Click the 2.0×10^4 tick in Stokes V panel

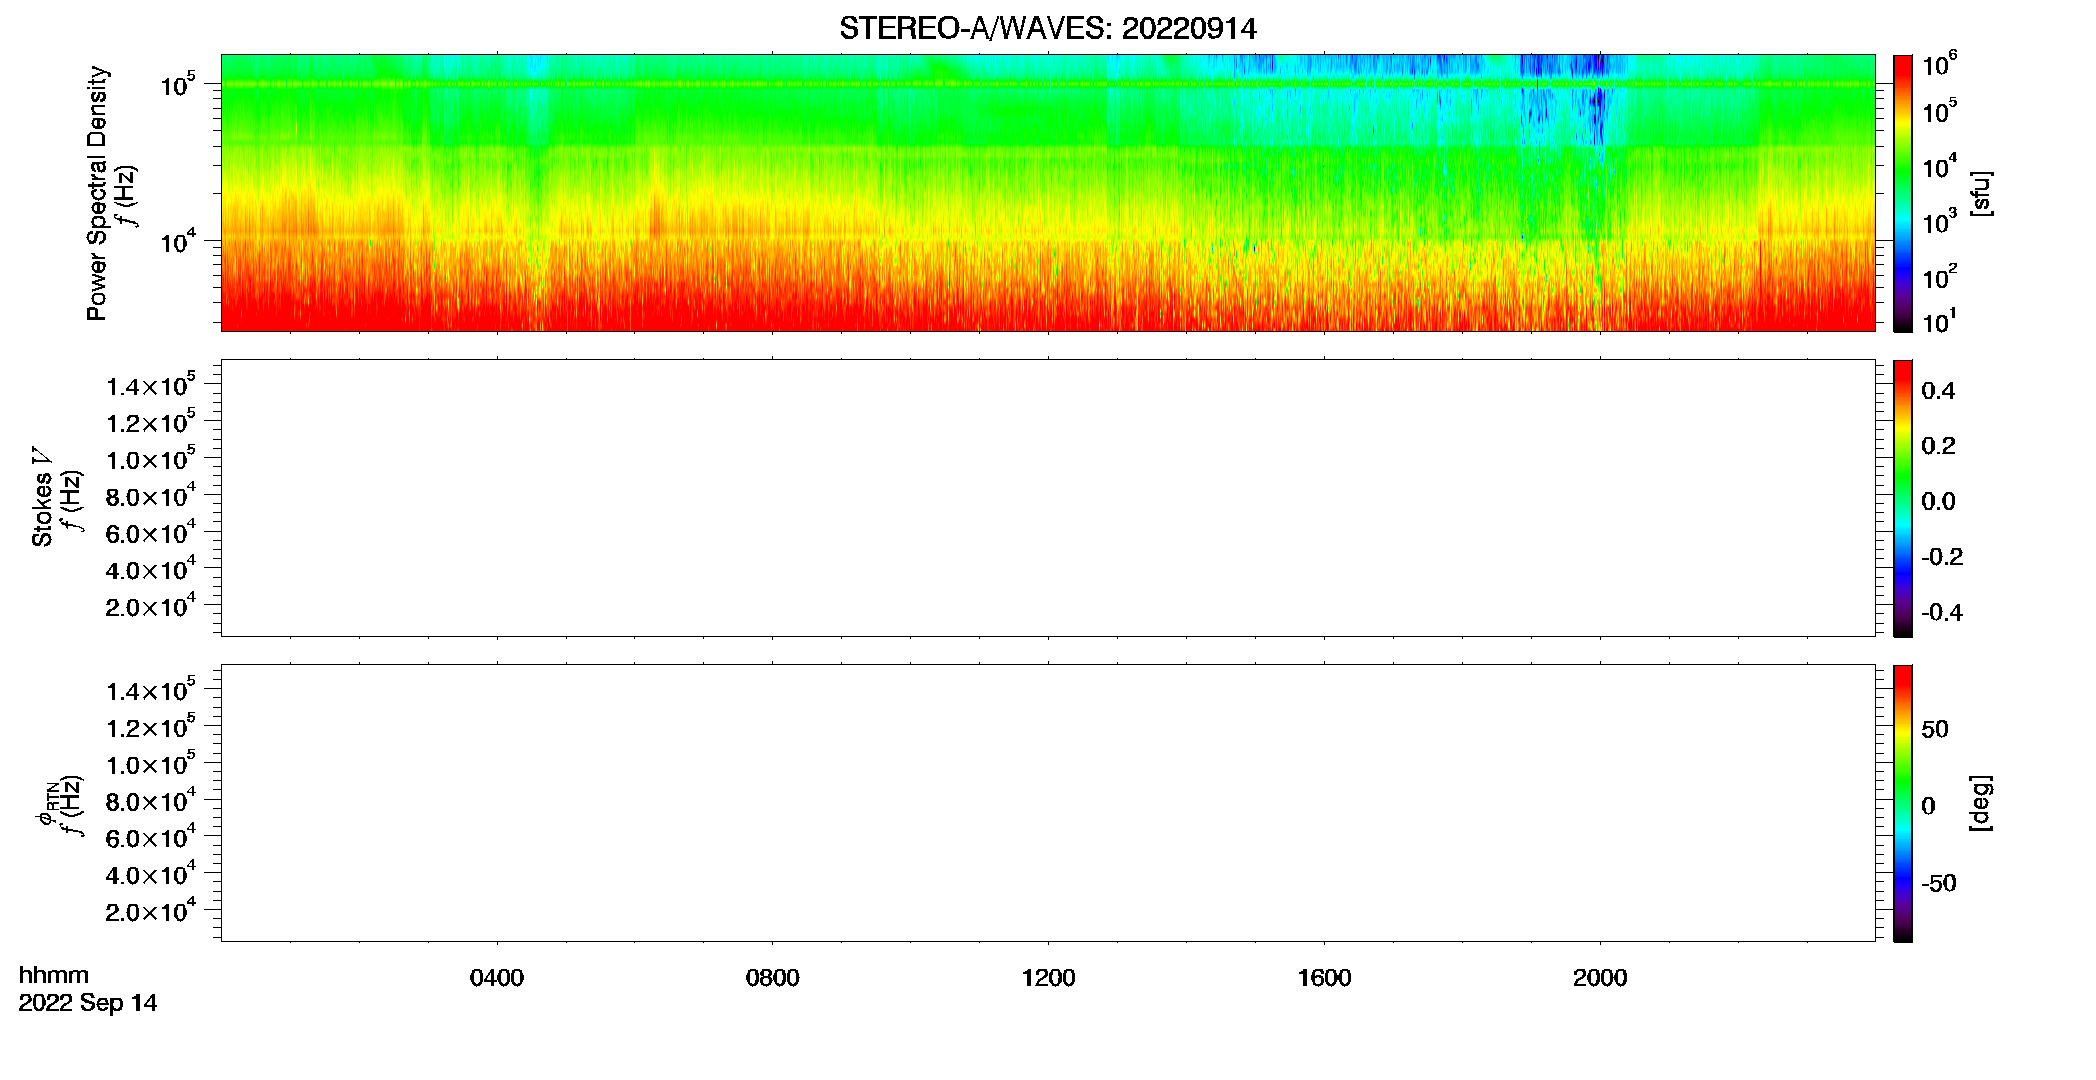click(150, 606)
